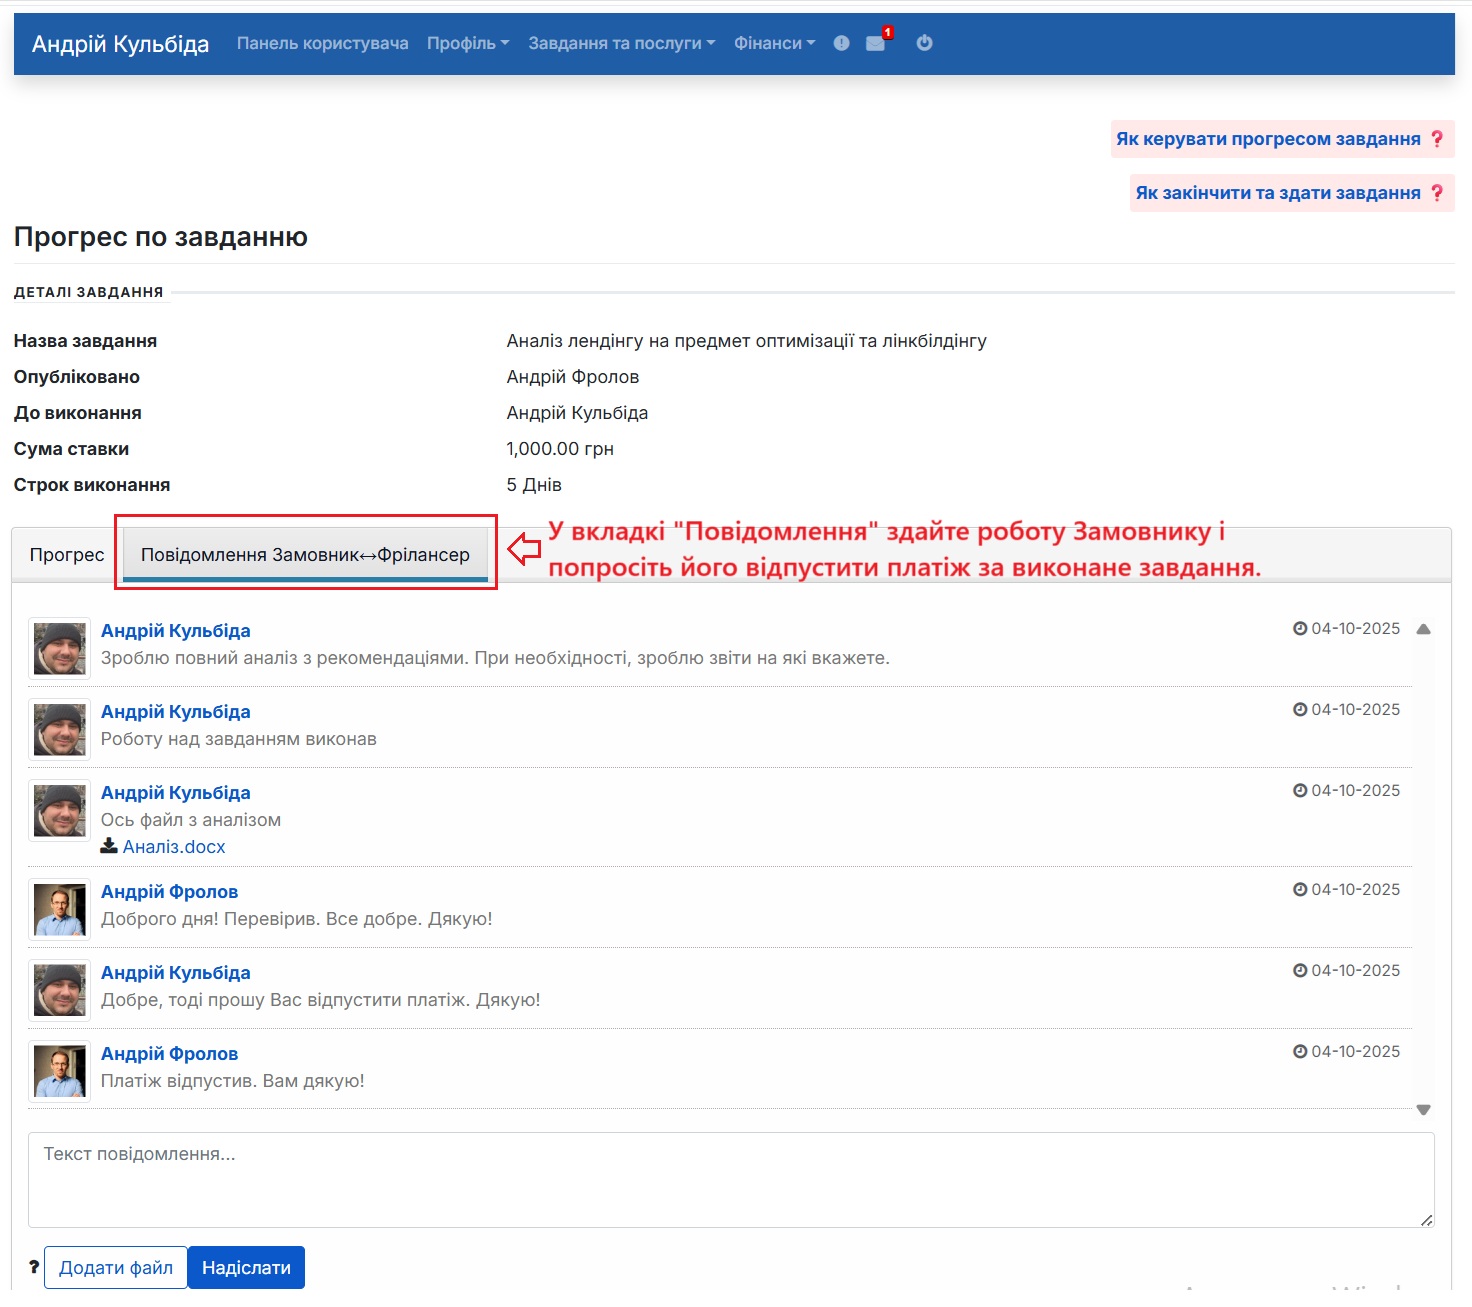Open the Завдання та послуги dropdown
Image resolution: width=1472 pixels, height=1307 pixels.
tap(621, 43)
